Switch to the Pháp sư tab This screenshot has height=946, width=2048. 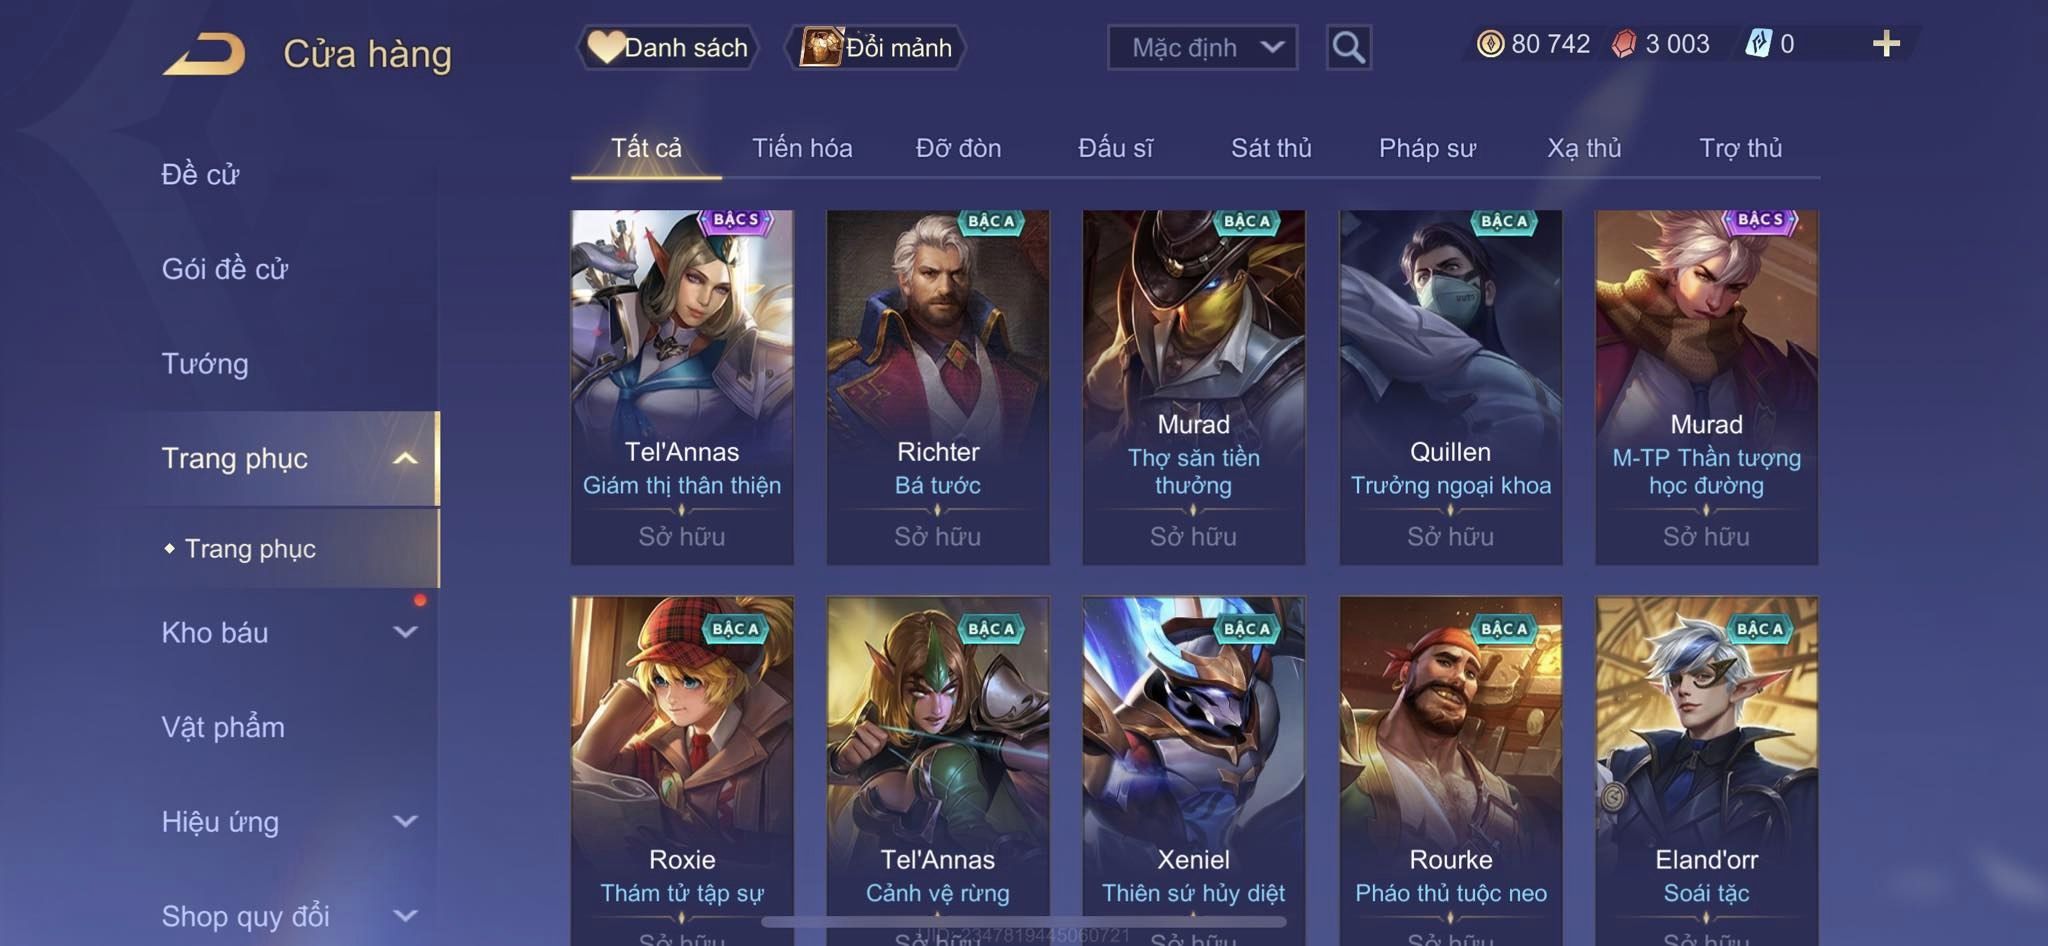click(1427, 148)
